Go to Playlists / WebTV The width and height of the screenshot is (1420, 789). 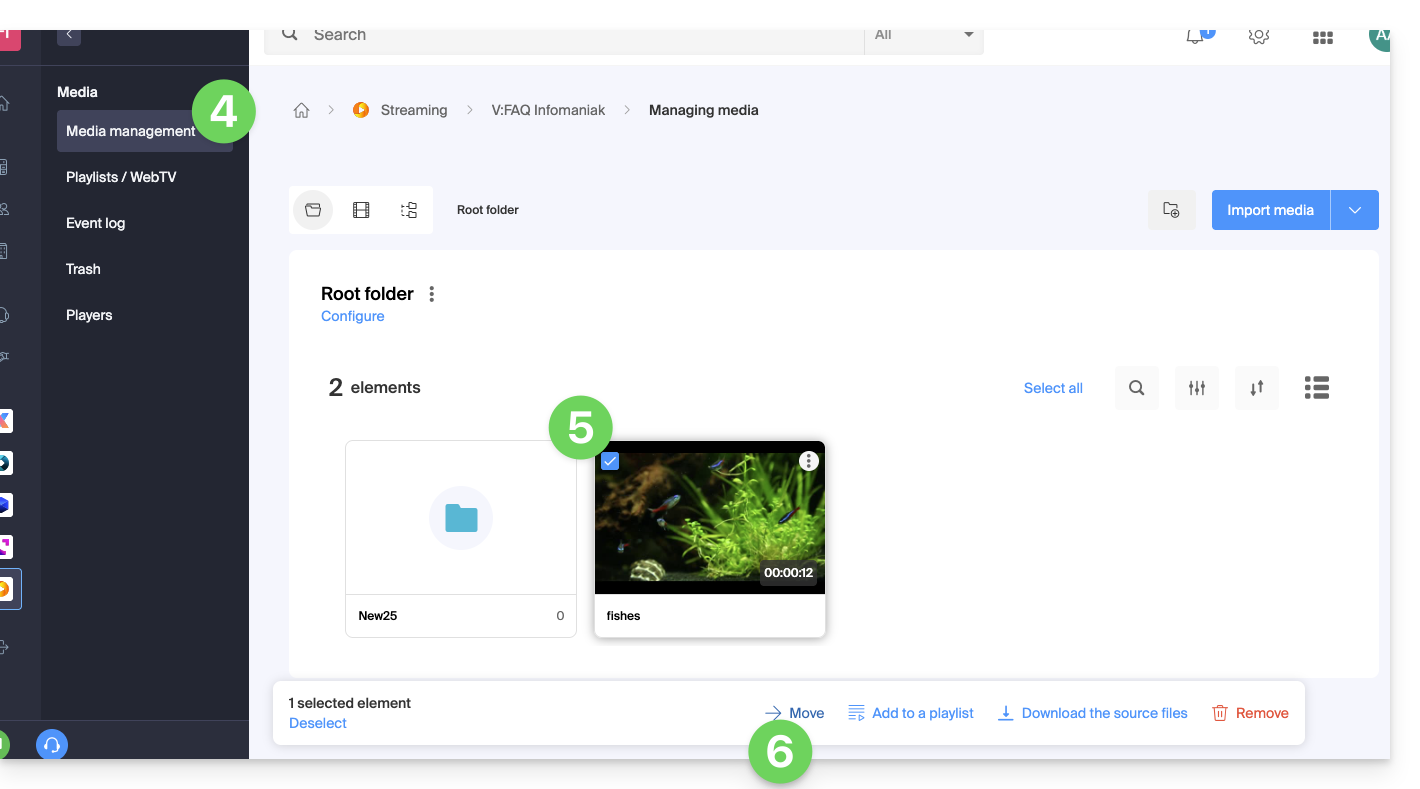tap(121, 177)
